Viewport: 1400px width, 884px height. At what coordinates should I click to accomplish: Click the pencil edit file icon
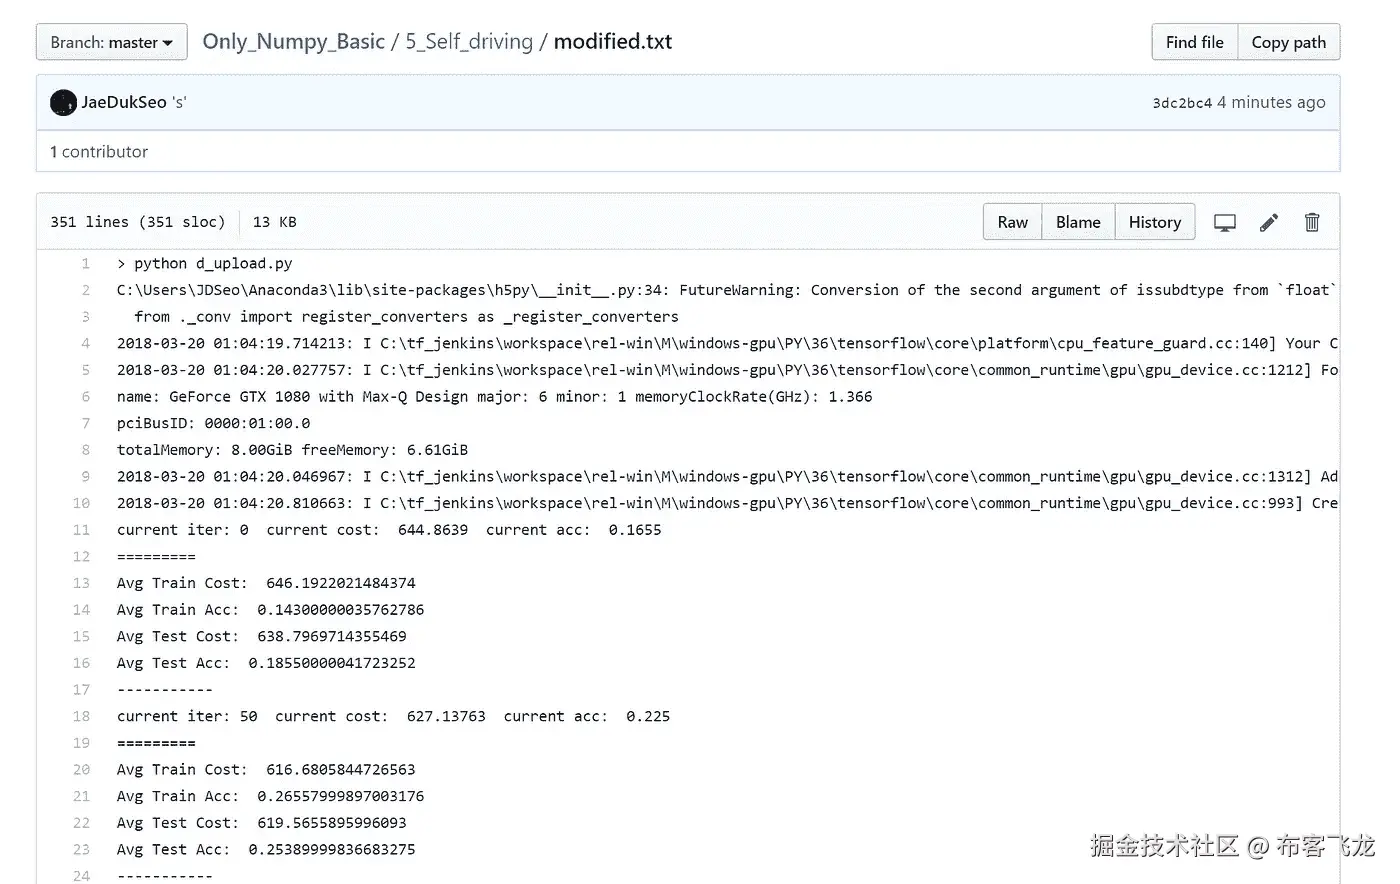coord(1268,223)
